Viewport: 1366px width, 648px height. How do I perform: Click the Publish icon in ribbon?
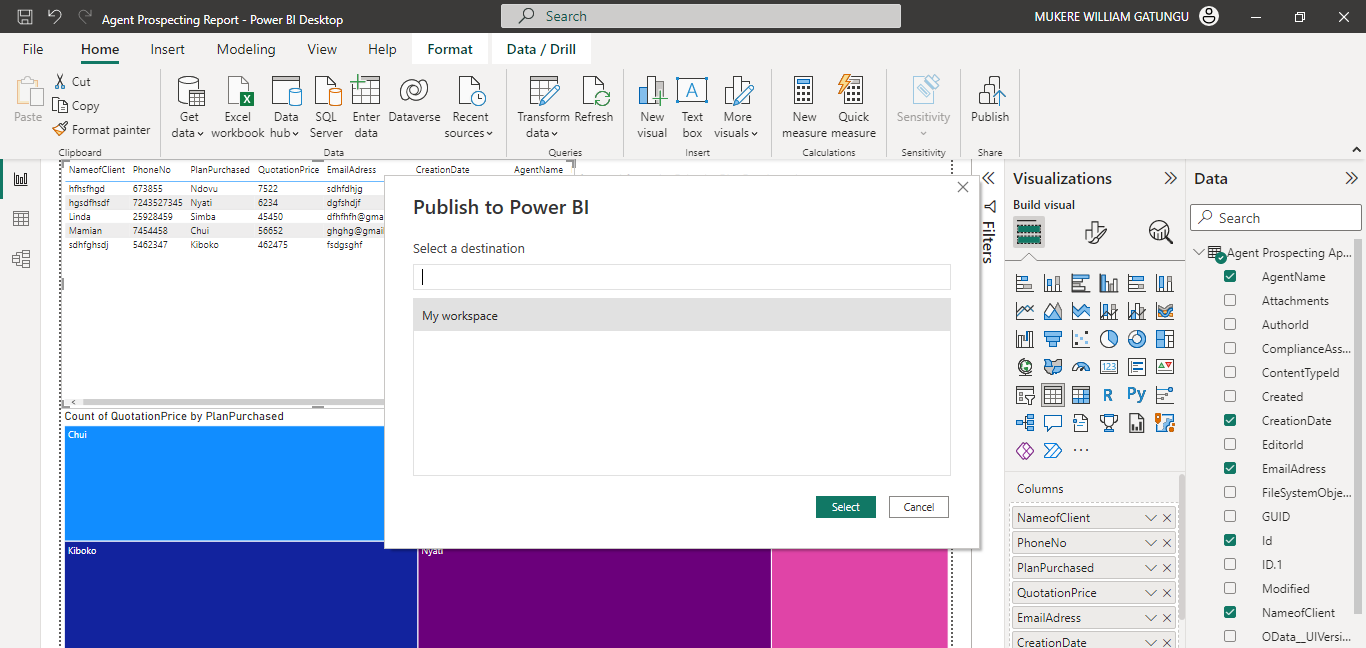tap(989, 100)
